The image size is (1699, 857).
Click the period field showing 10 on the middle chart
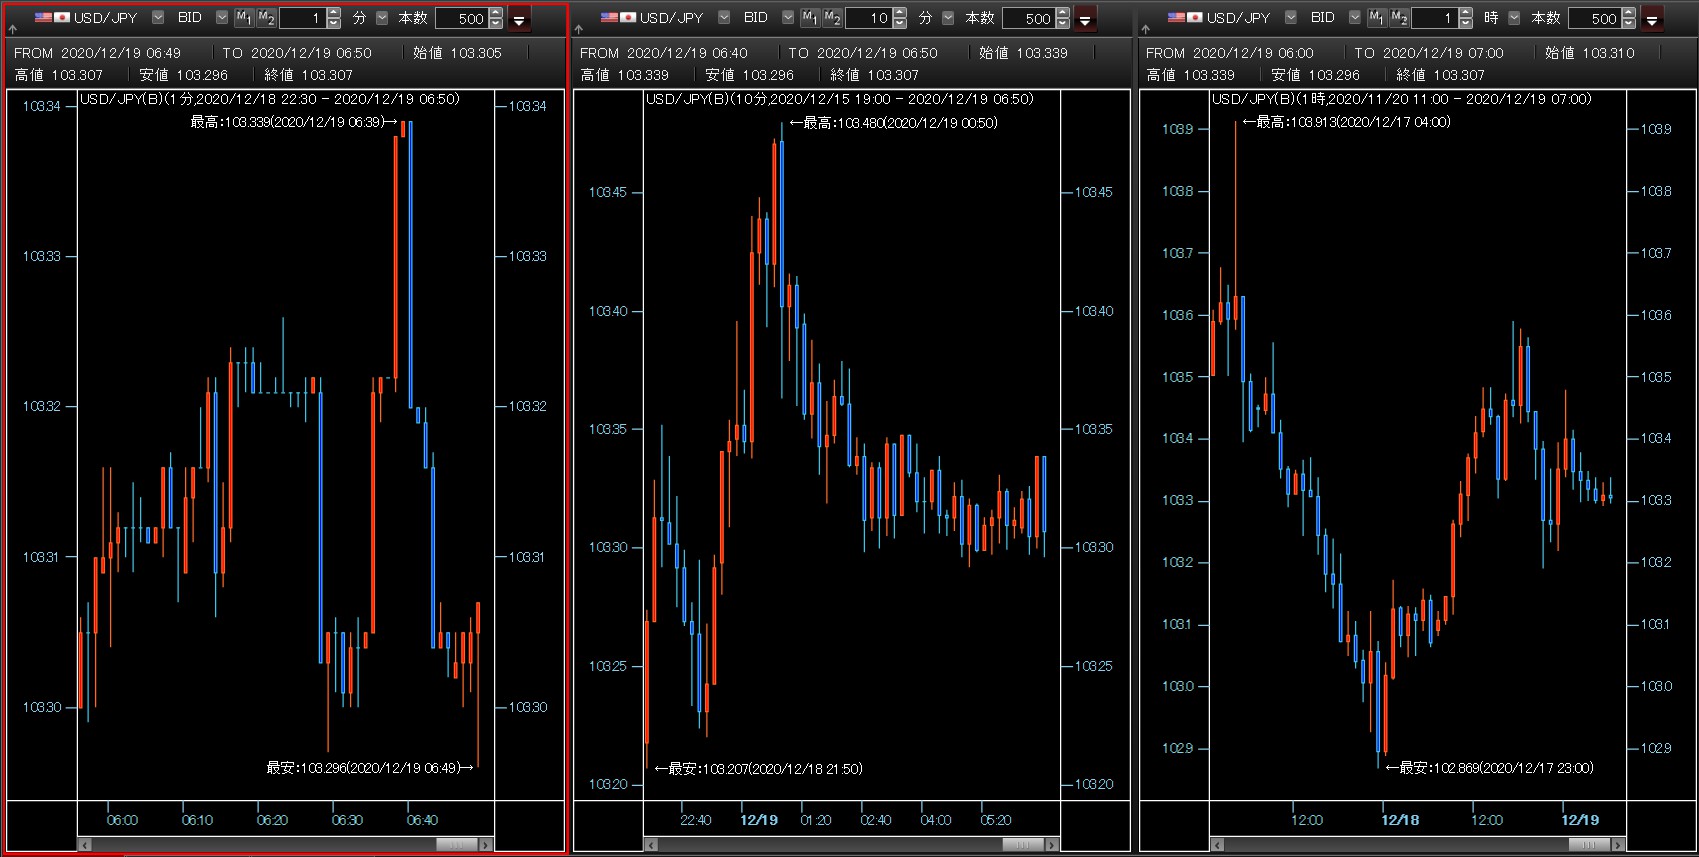869,18
